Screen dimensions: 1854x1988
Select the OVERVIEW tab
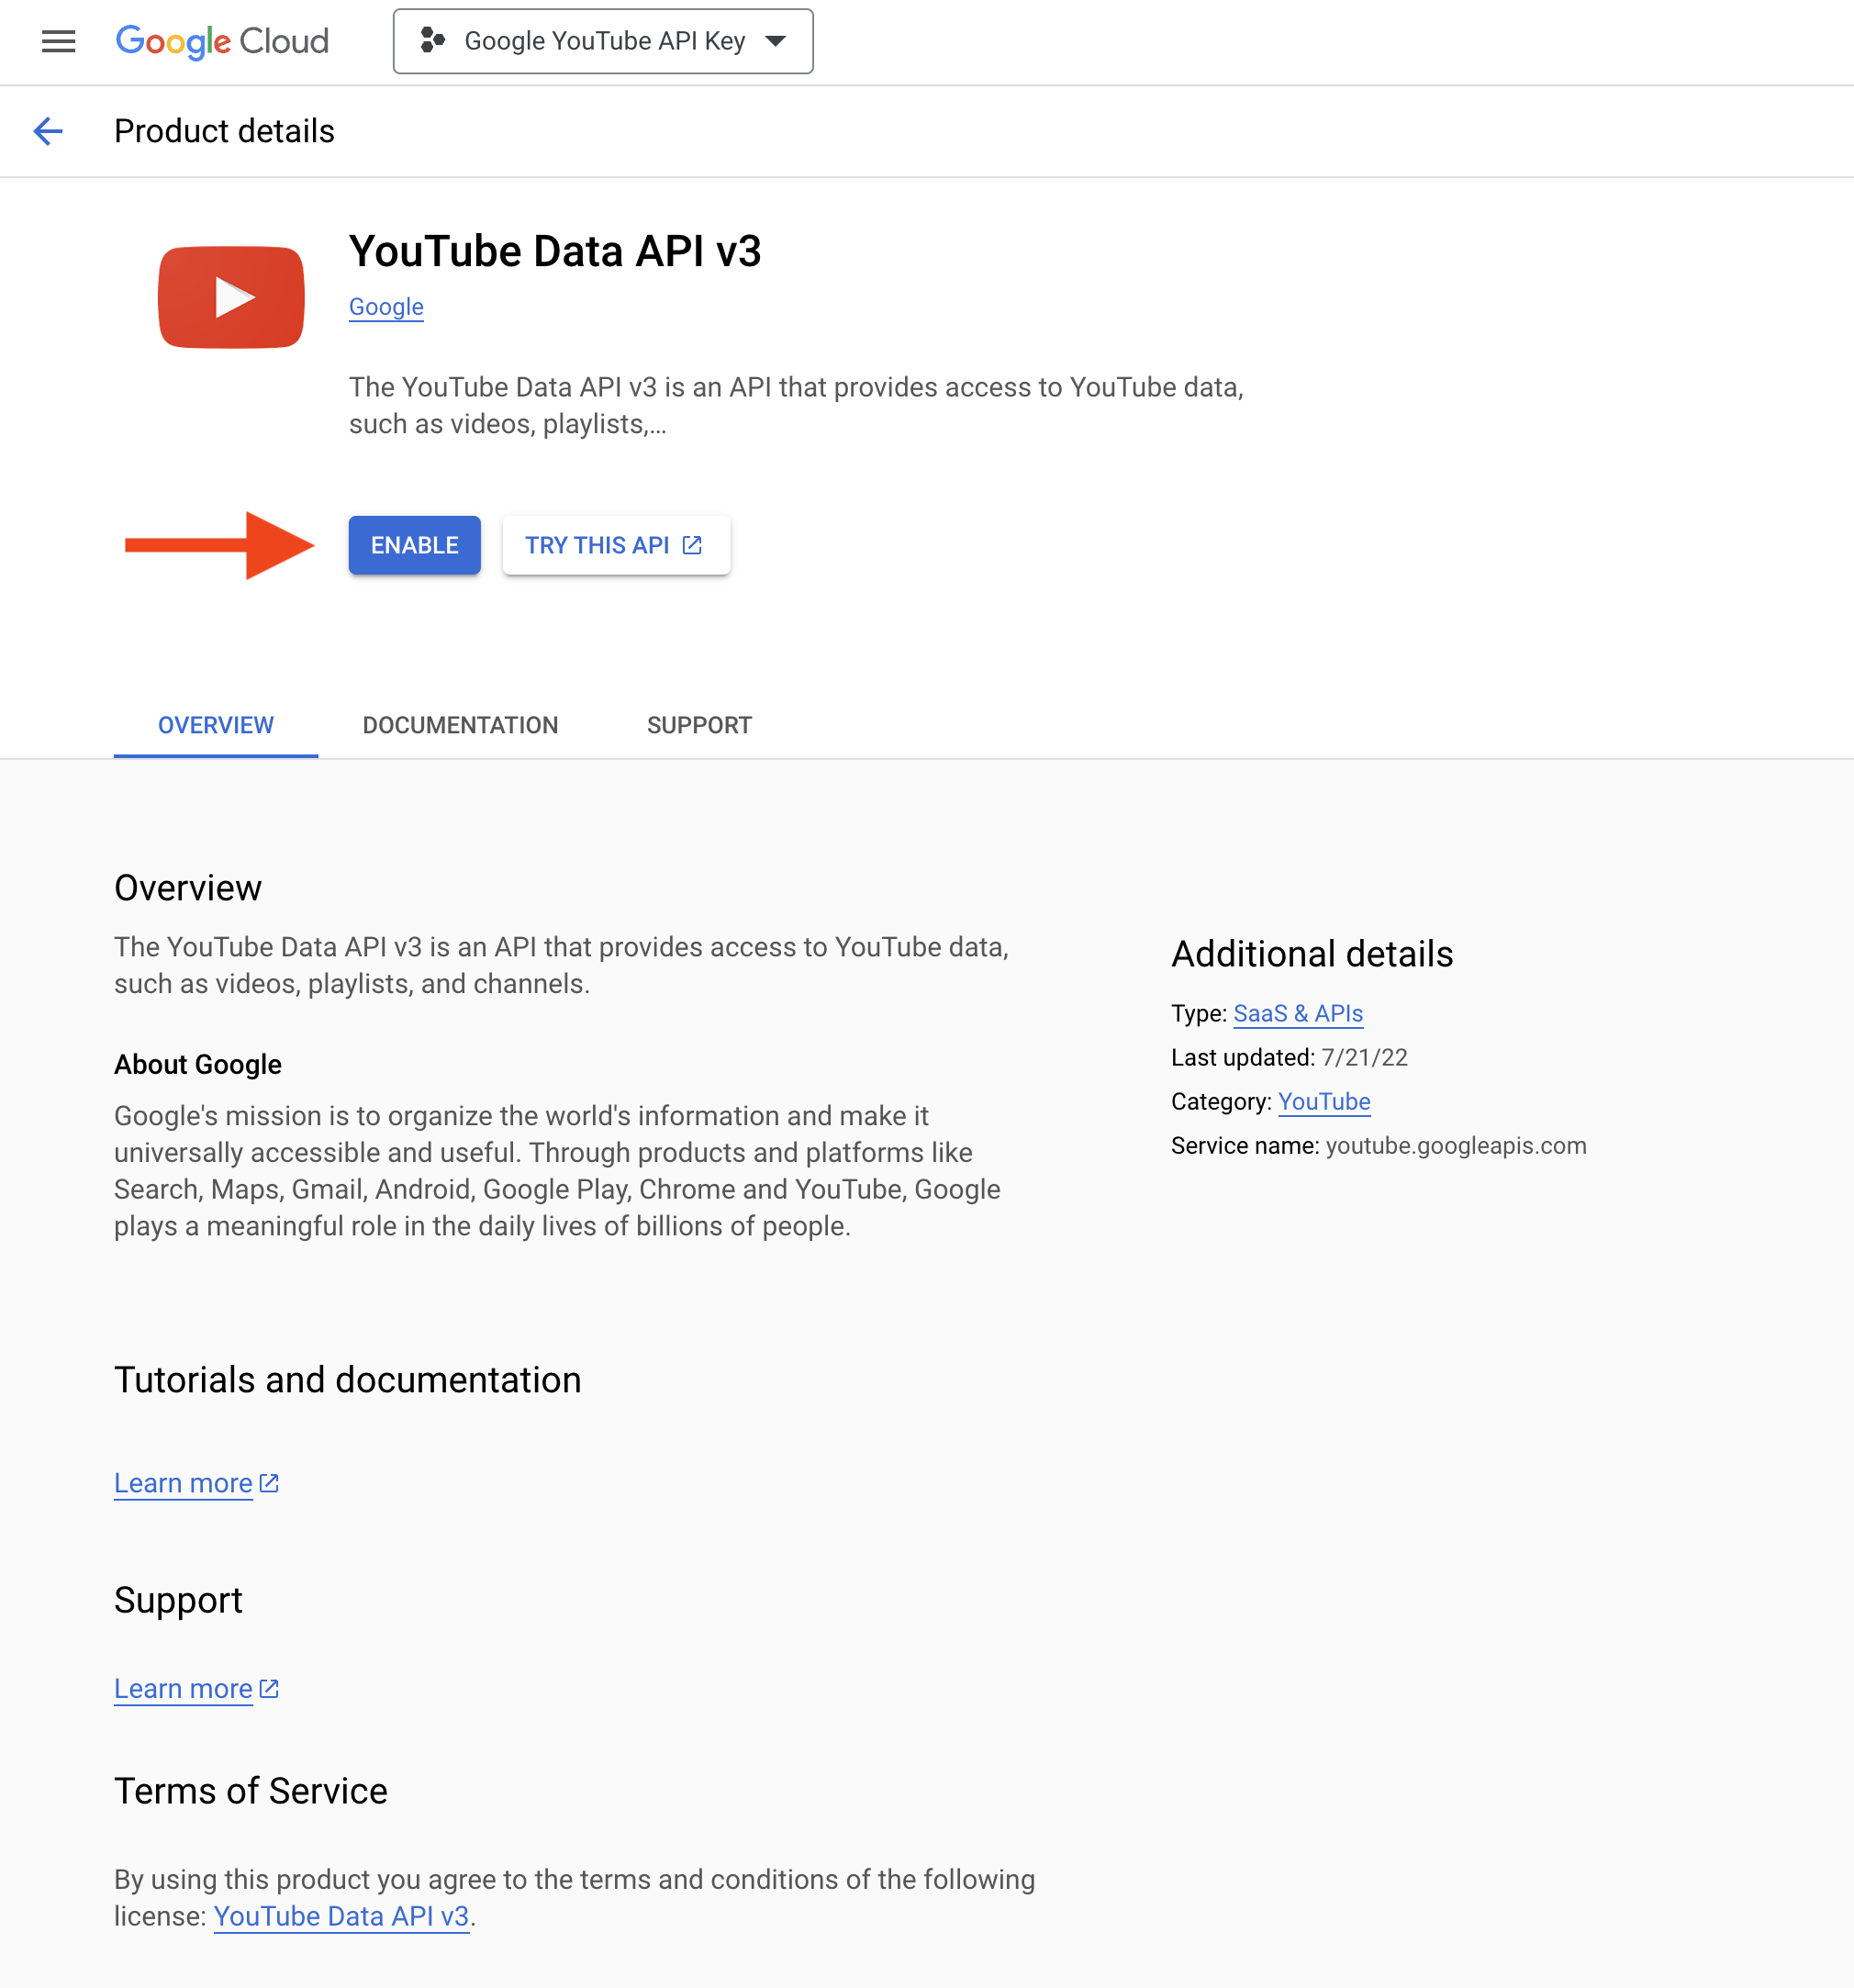tap(216, 725)
